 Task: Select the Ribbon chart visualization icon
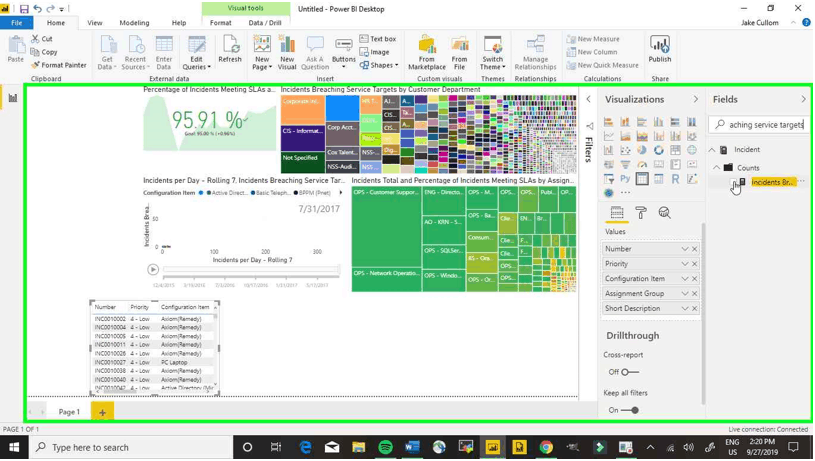click(691, 136)
